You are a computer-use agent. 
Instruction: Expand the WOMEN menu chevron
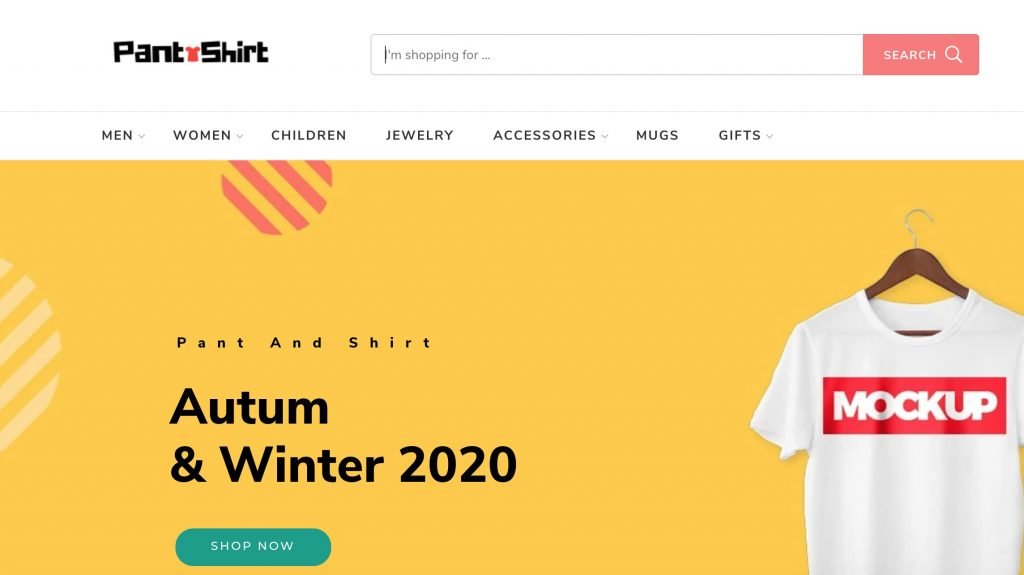(x=240, y=136)
